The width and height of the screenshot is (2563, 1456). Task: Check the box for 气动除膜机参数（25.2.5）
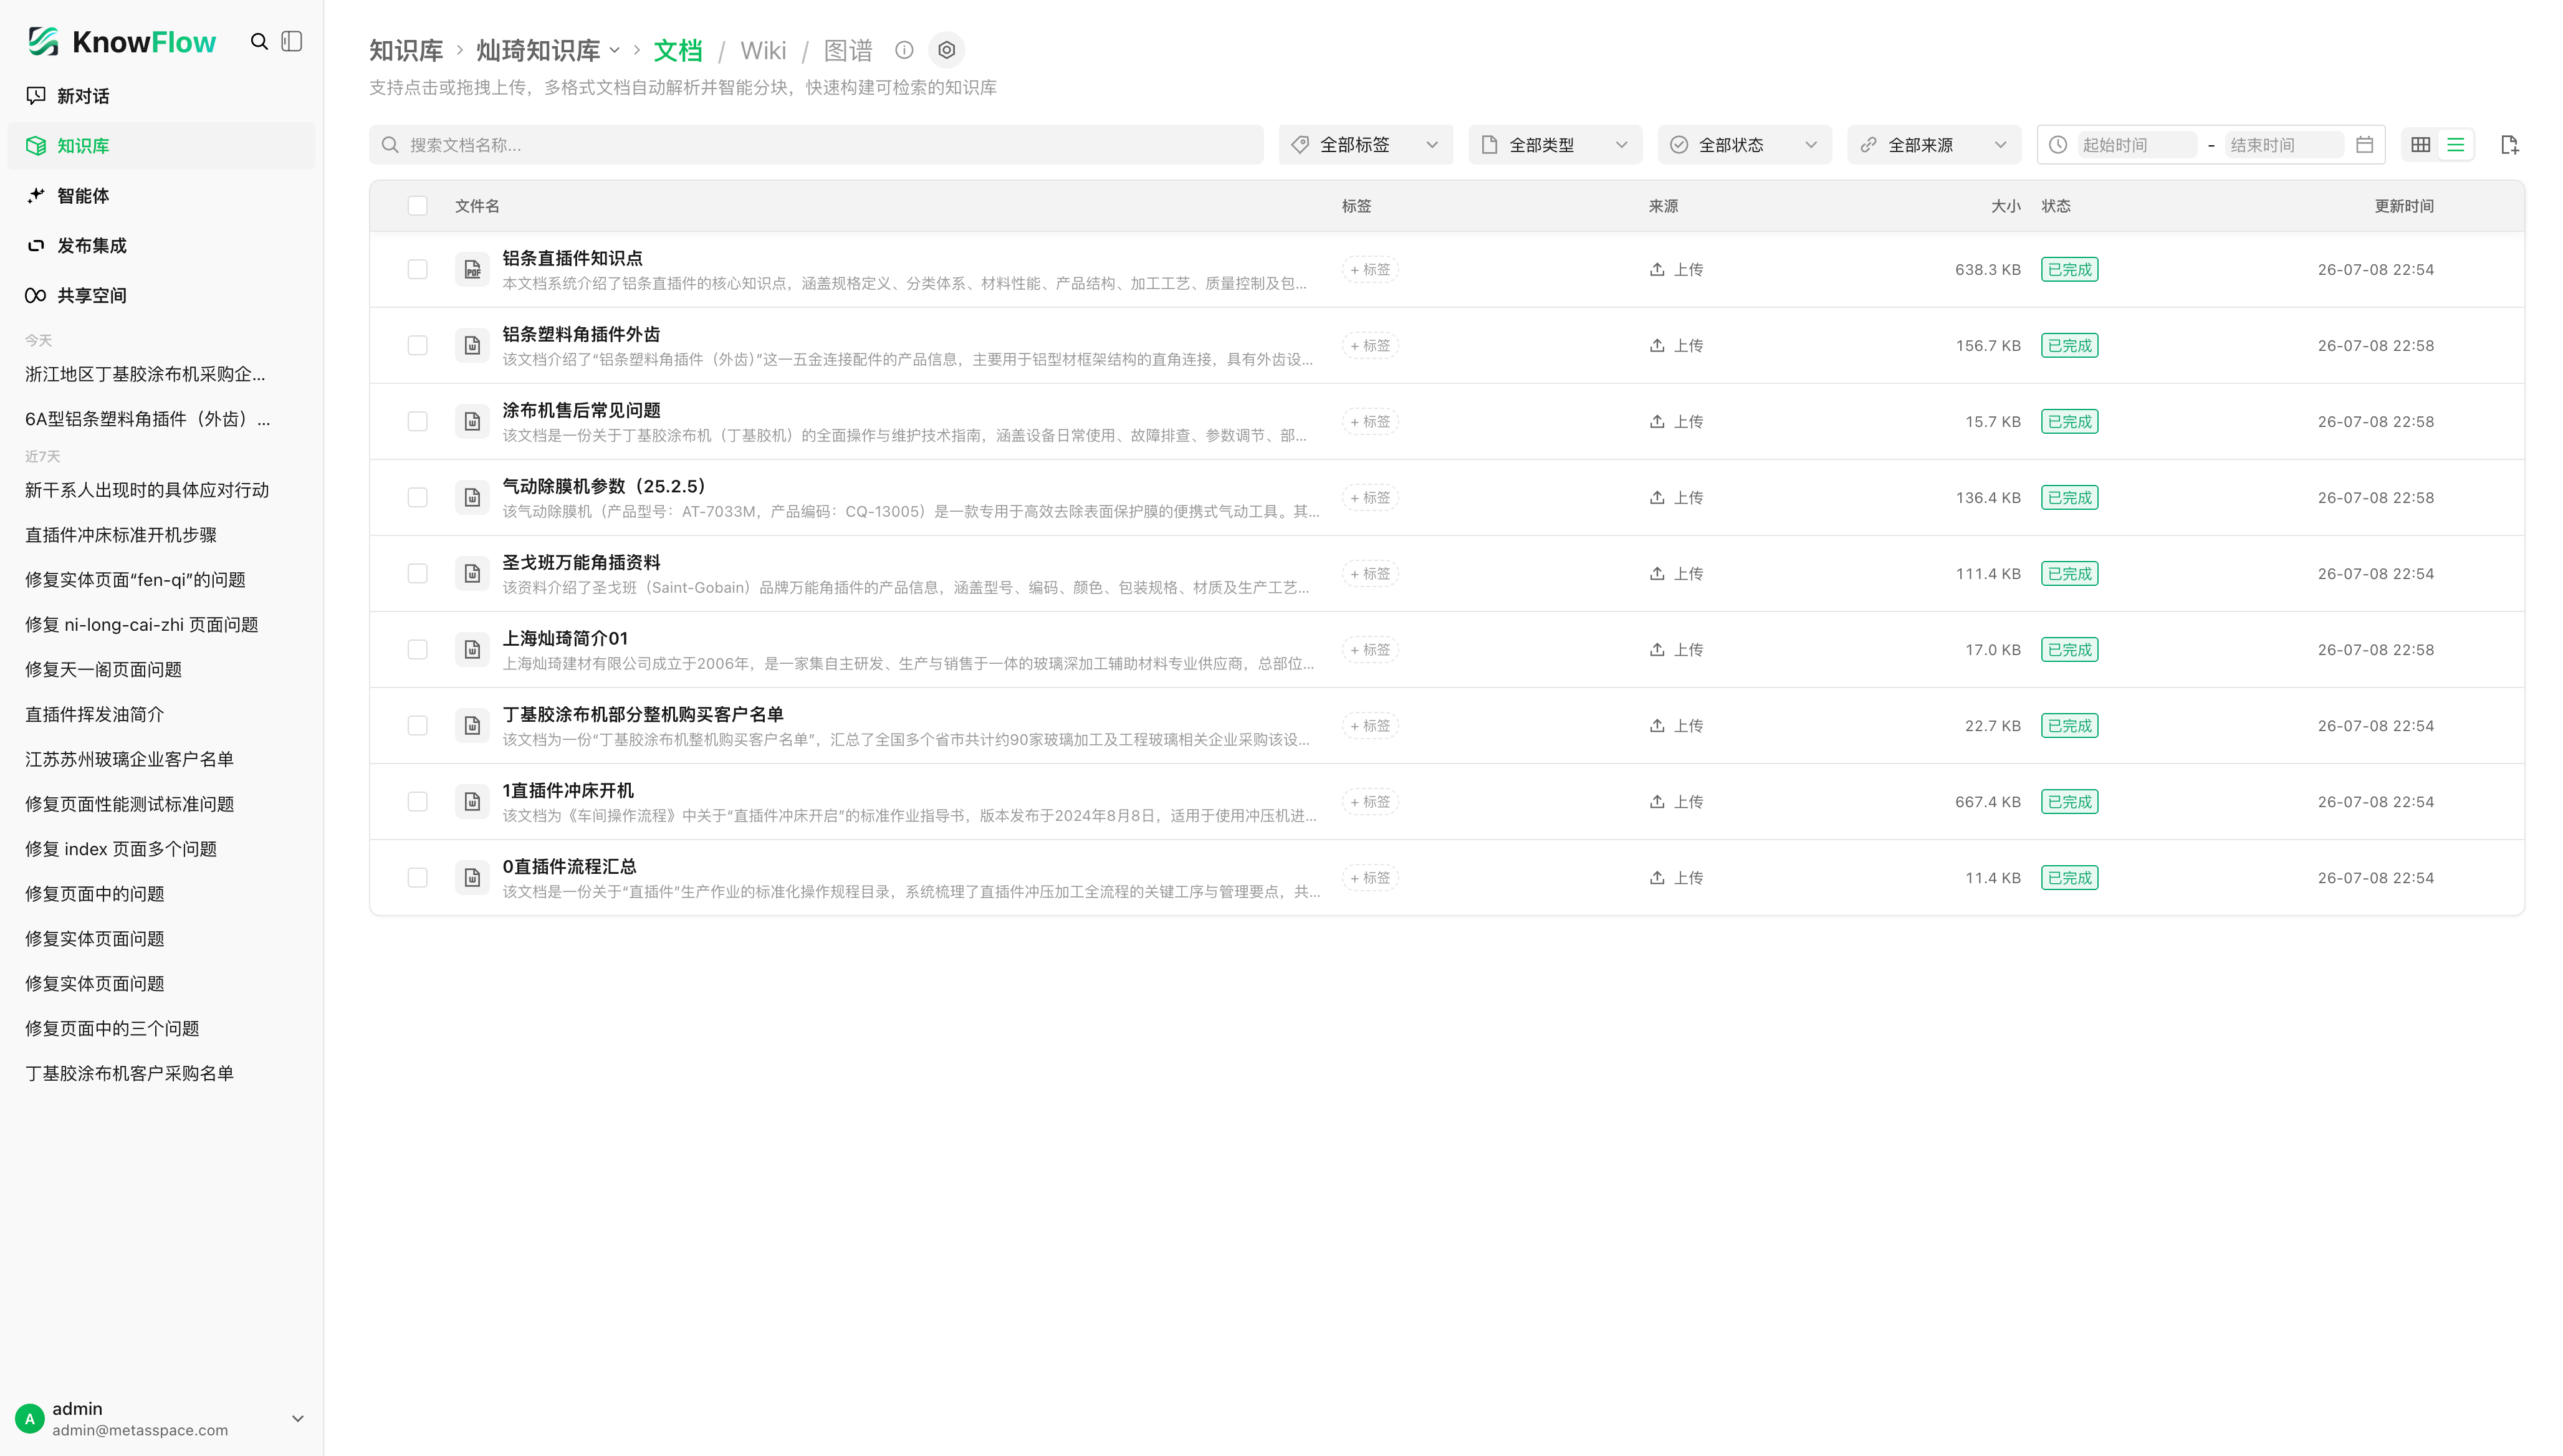[417, 498]
